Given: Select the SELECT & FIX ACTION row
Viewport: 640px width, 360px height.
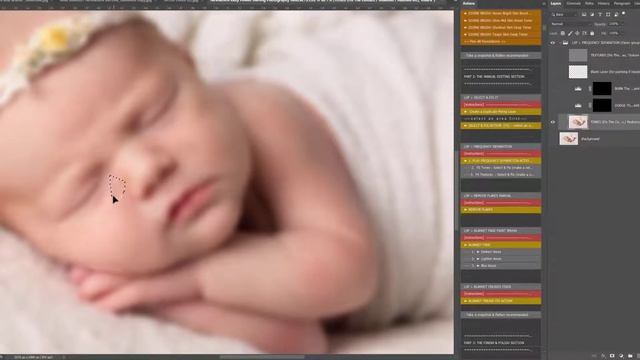Looking at the screenshot, I should [501, 126].
